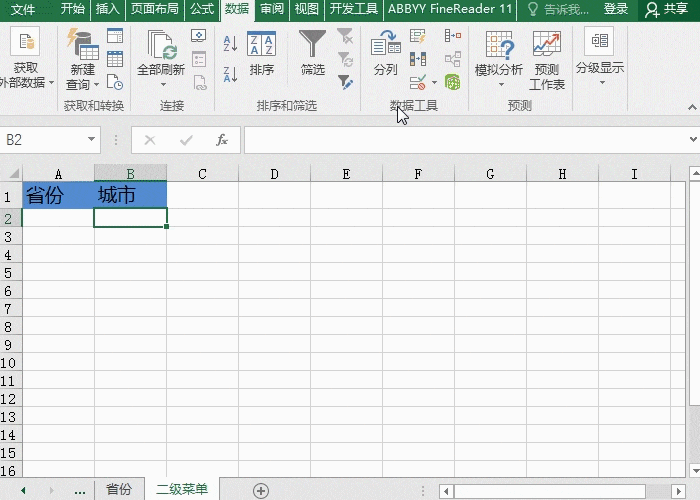This screenshot has width=700, height=500.
Task: Click the Clear filter icon
Action: (x=345, y=36)
